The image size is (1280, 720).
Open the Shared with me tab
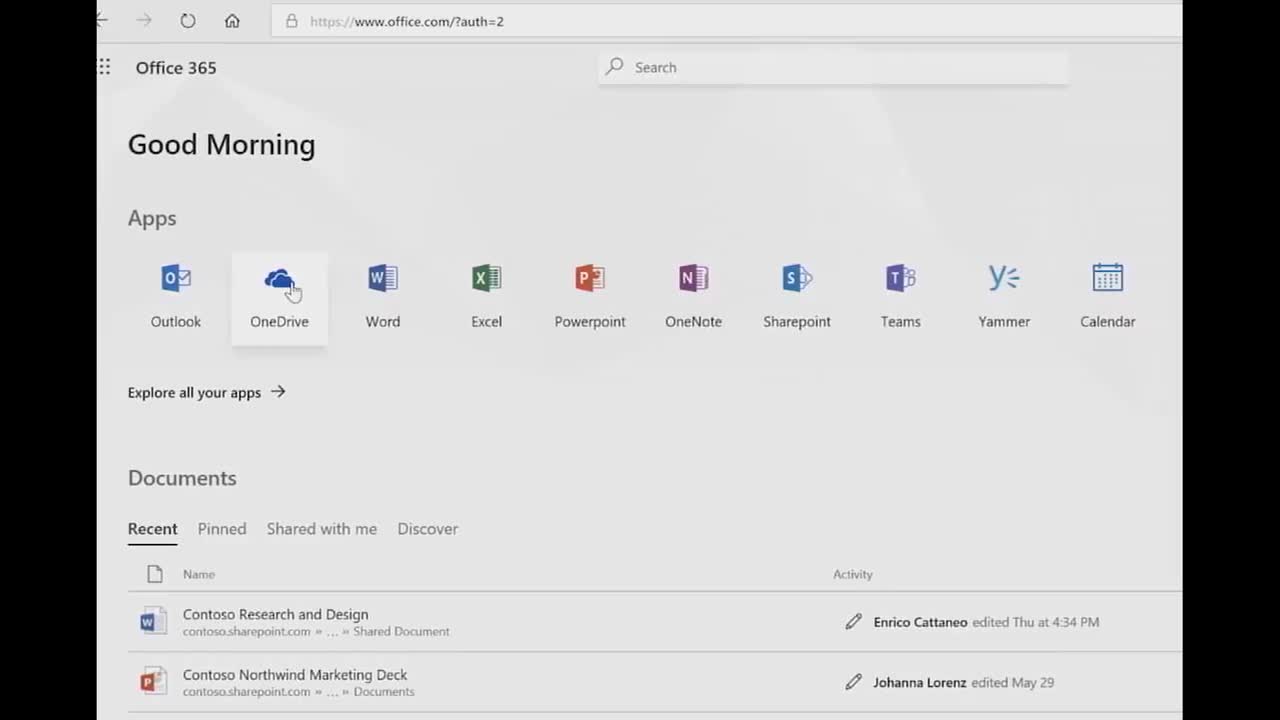point(321,529)
